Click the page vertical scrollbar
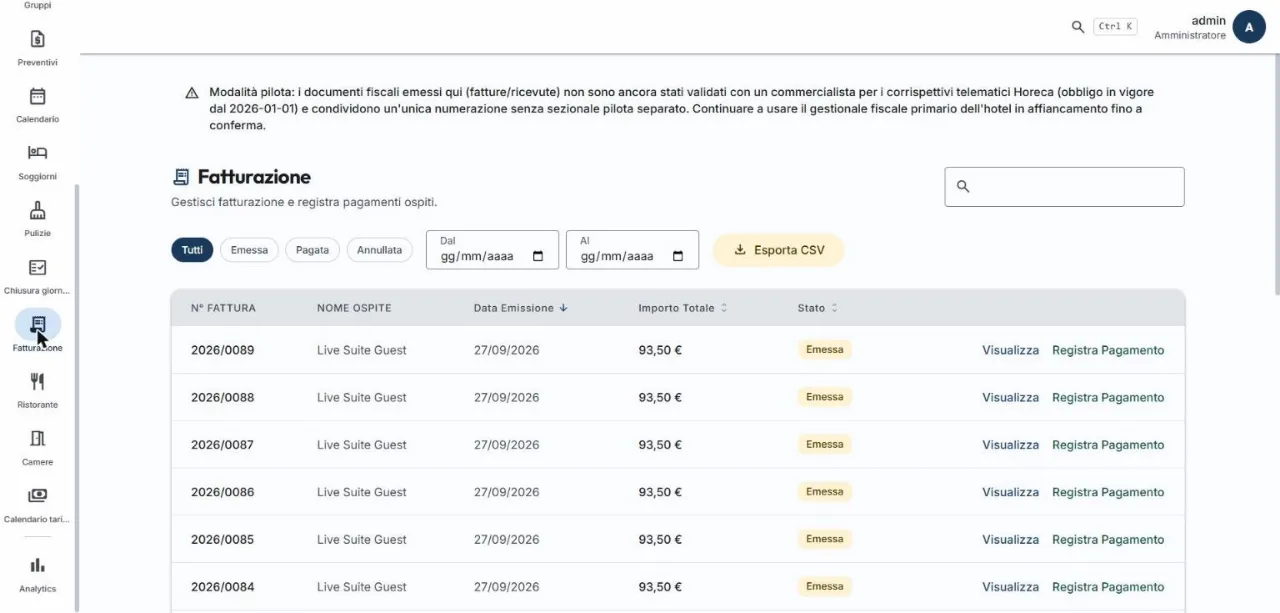Screen dimensions: 1280x613 coord(1277,176)
